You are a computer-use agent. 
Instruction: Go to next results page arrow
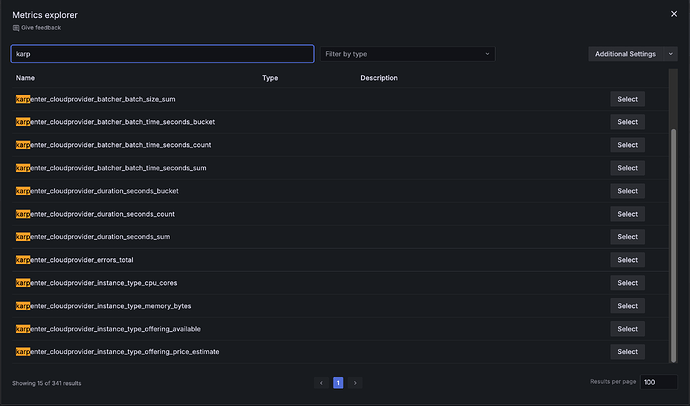point(355,383)
